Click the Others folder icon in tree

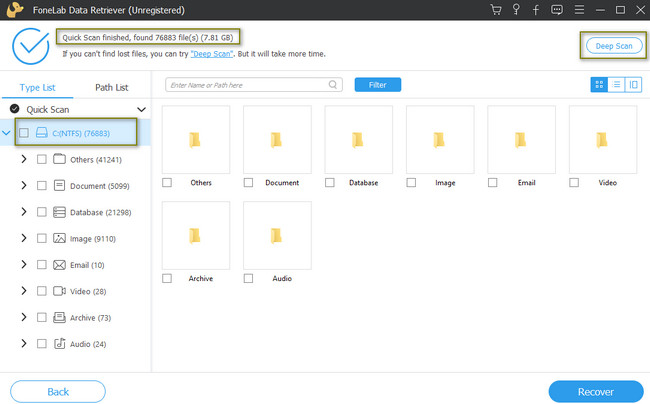pos(59,159)
